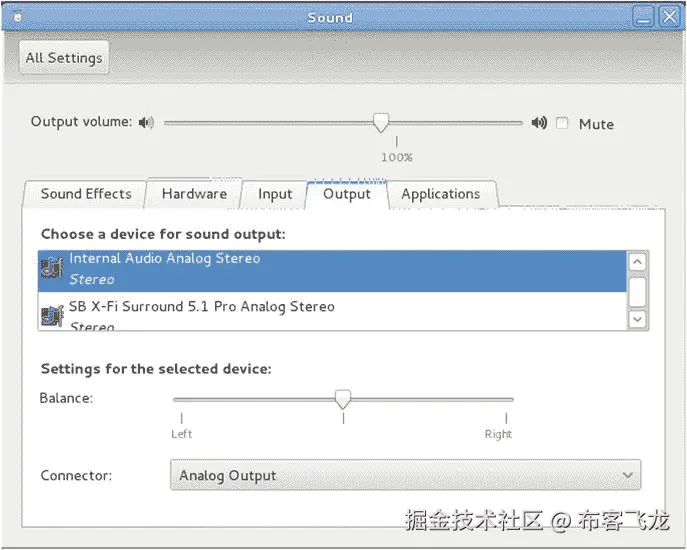Screen dimensions: 687x550
Task: Click the device list scrollbar thumb
Action: [637, 291]
